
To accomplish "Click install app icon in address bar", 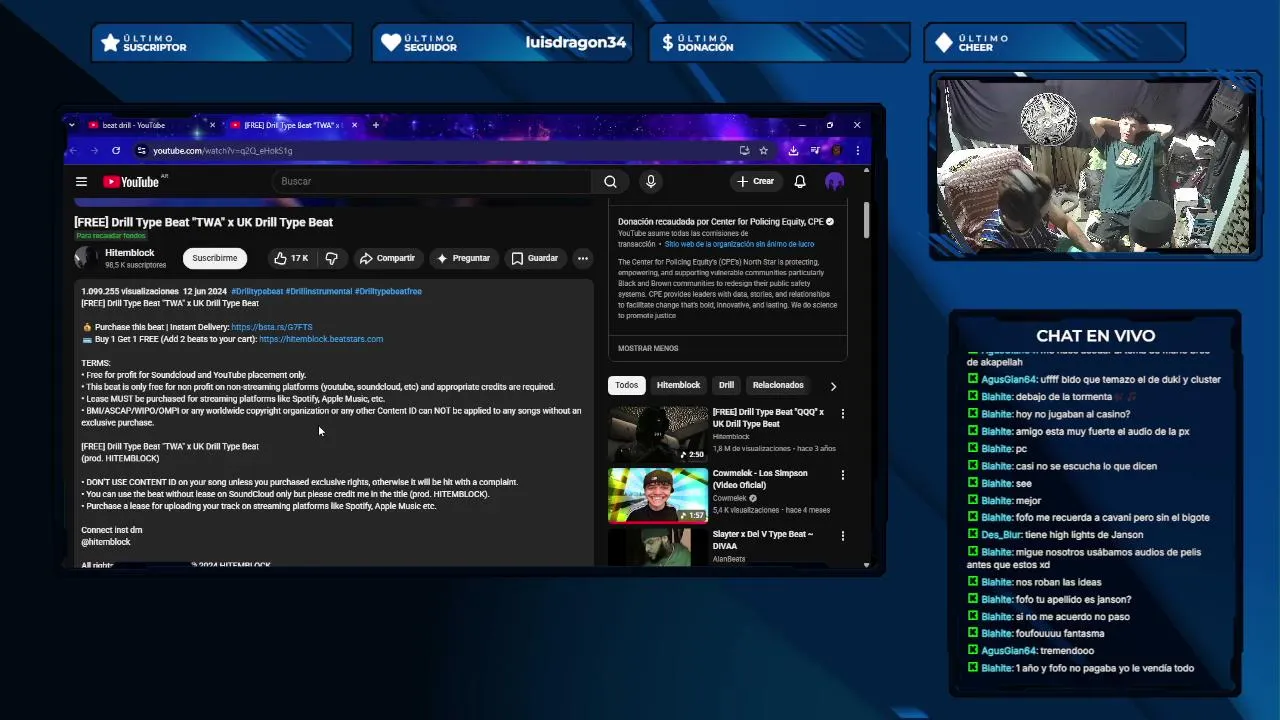I will (x=744, y=150).
